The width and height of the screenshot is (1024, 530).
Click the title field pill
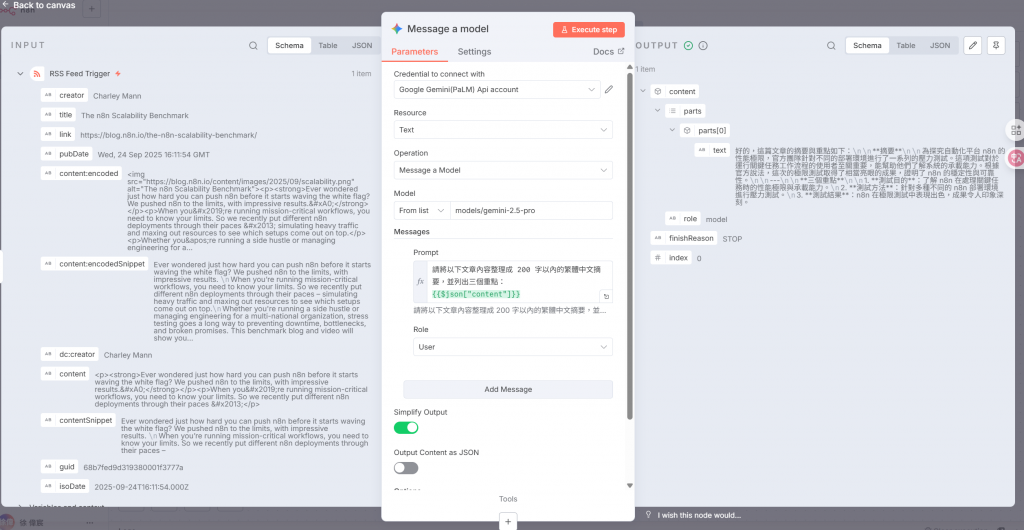point(57,115)
